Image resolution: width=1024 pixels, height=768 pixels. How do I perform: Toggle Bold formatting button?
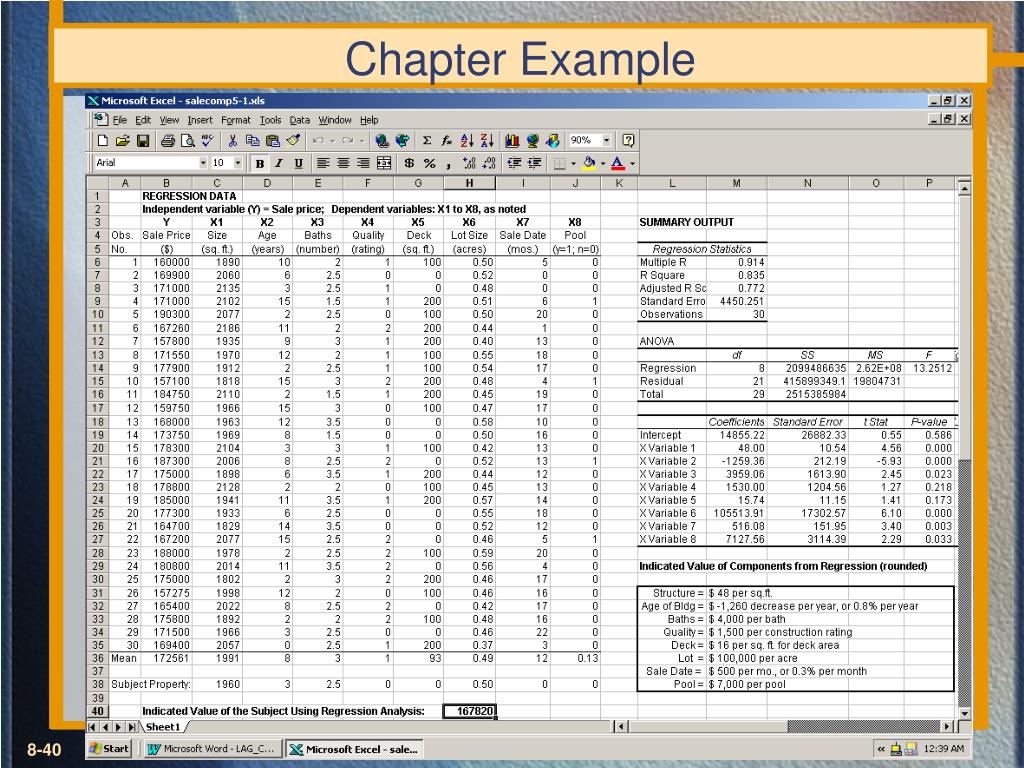(x=259, y=163)
